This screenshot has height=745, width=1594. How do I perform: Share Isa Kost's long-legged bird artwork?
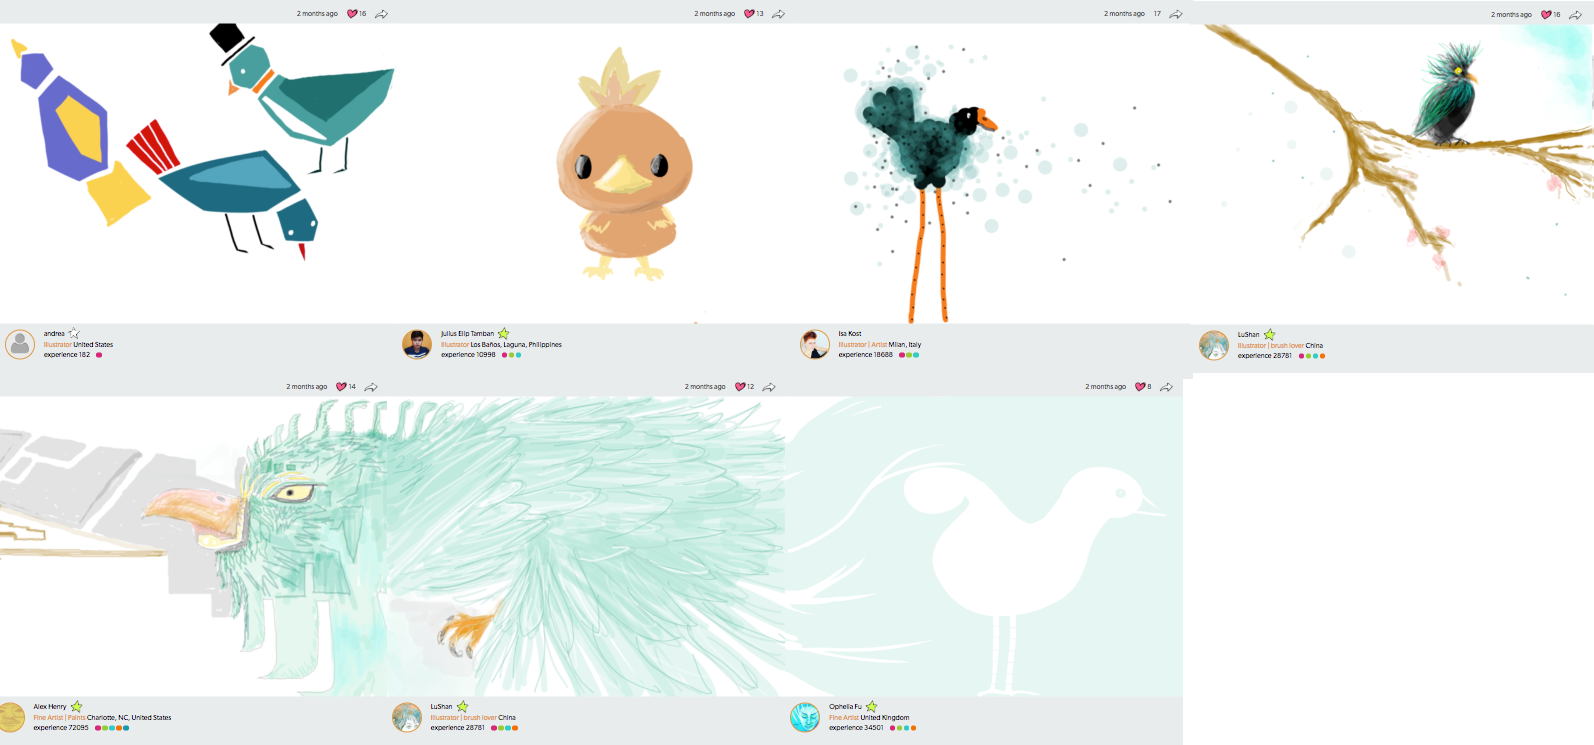click(x=1176, y=14)
